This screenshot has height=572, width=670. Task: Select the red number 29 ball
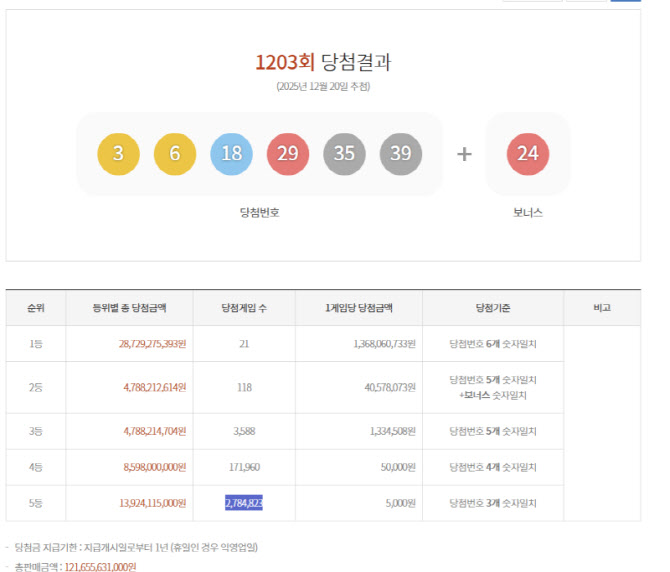point(287,154)
